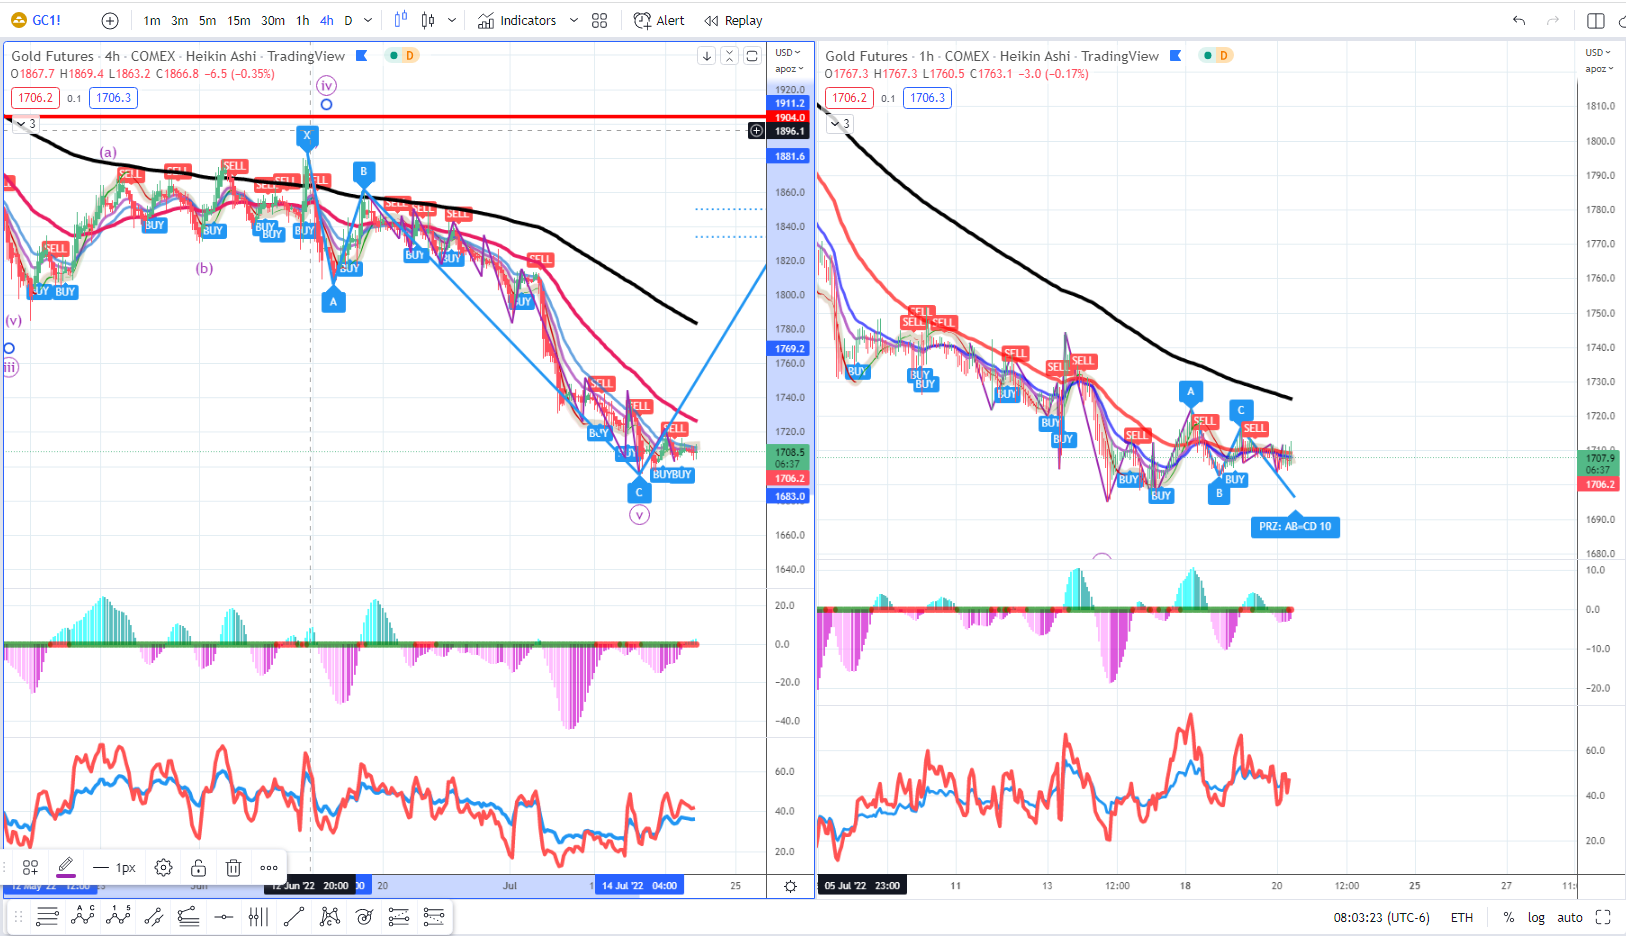Delete the selected drawing with trash icon
The image size is (1626, 936).
pos(233,868)
